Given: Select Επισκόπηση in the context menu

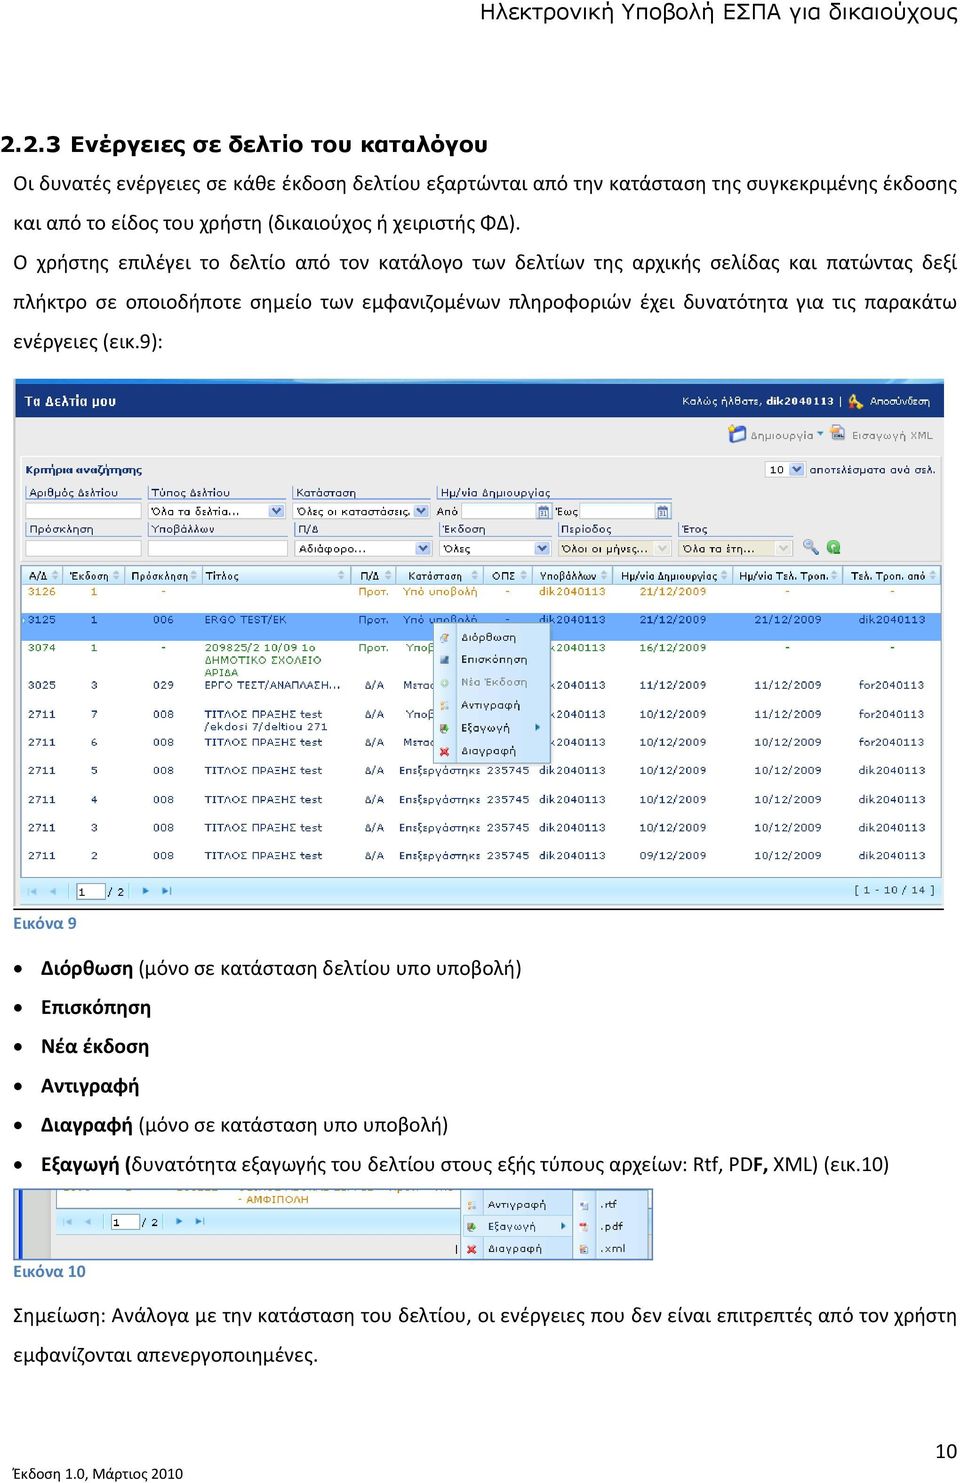Looking at the screenshot, I should pos(493,659).
